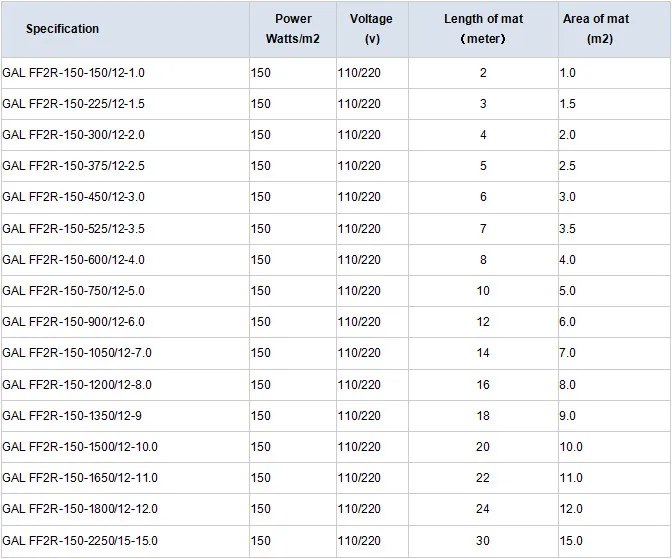Click mat length value 3

(x=483, y=104)
